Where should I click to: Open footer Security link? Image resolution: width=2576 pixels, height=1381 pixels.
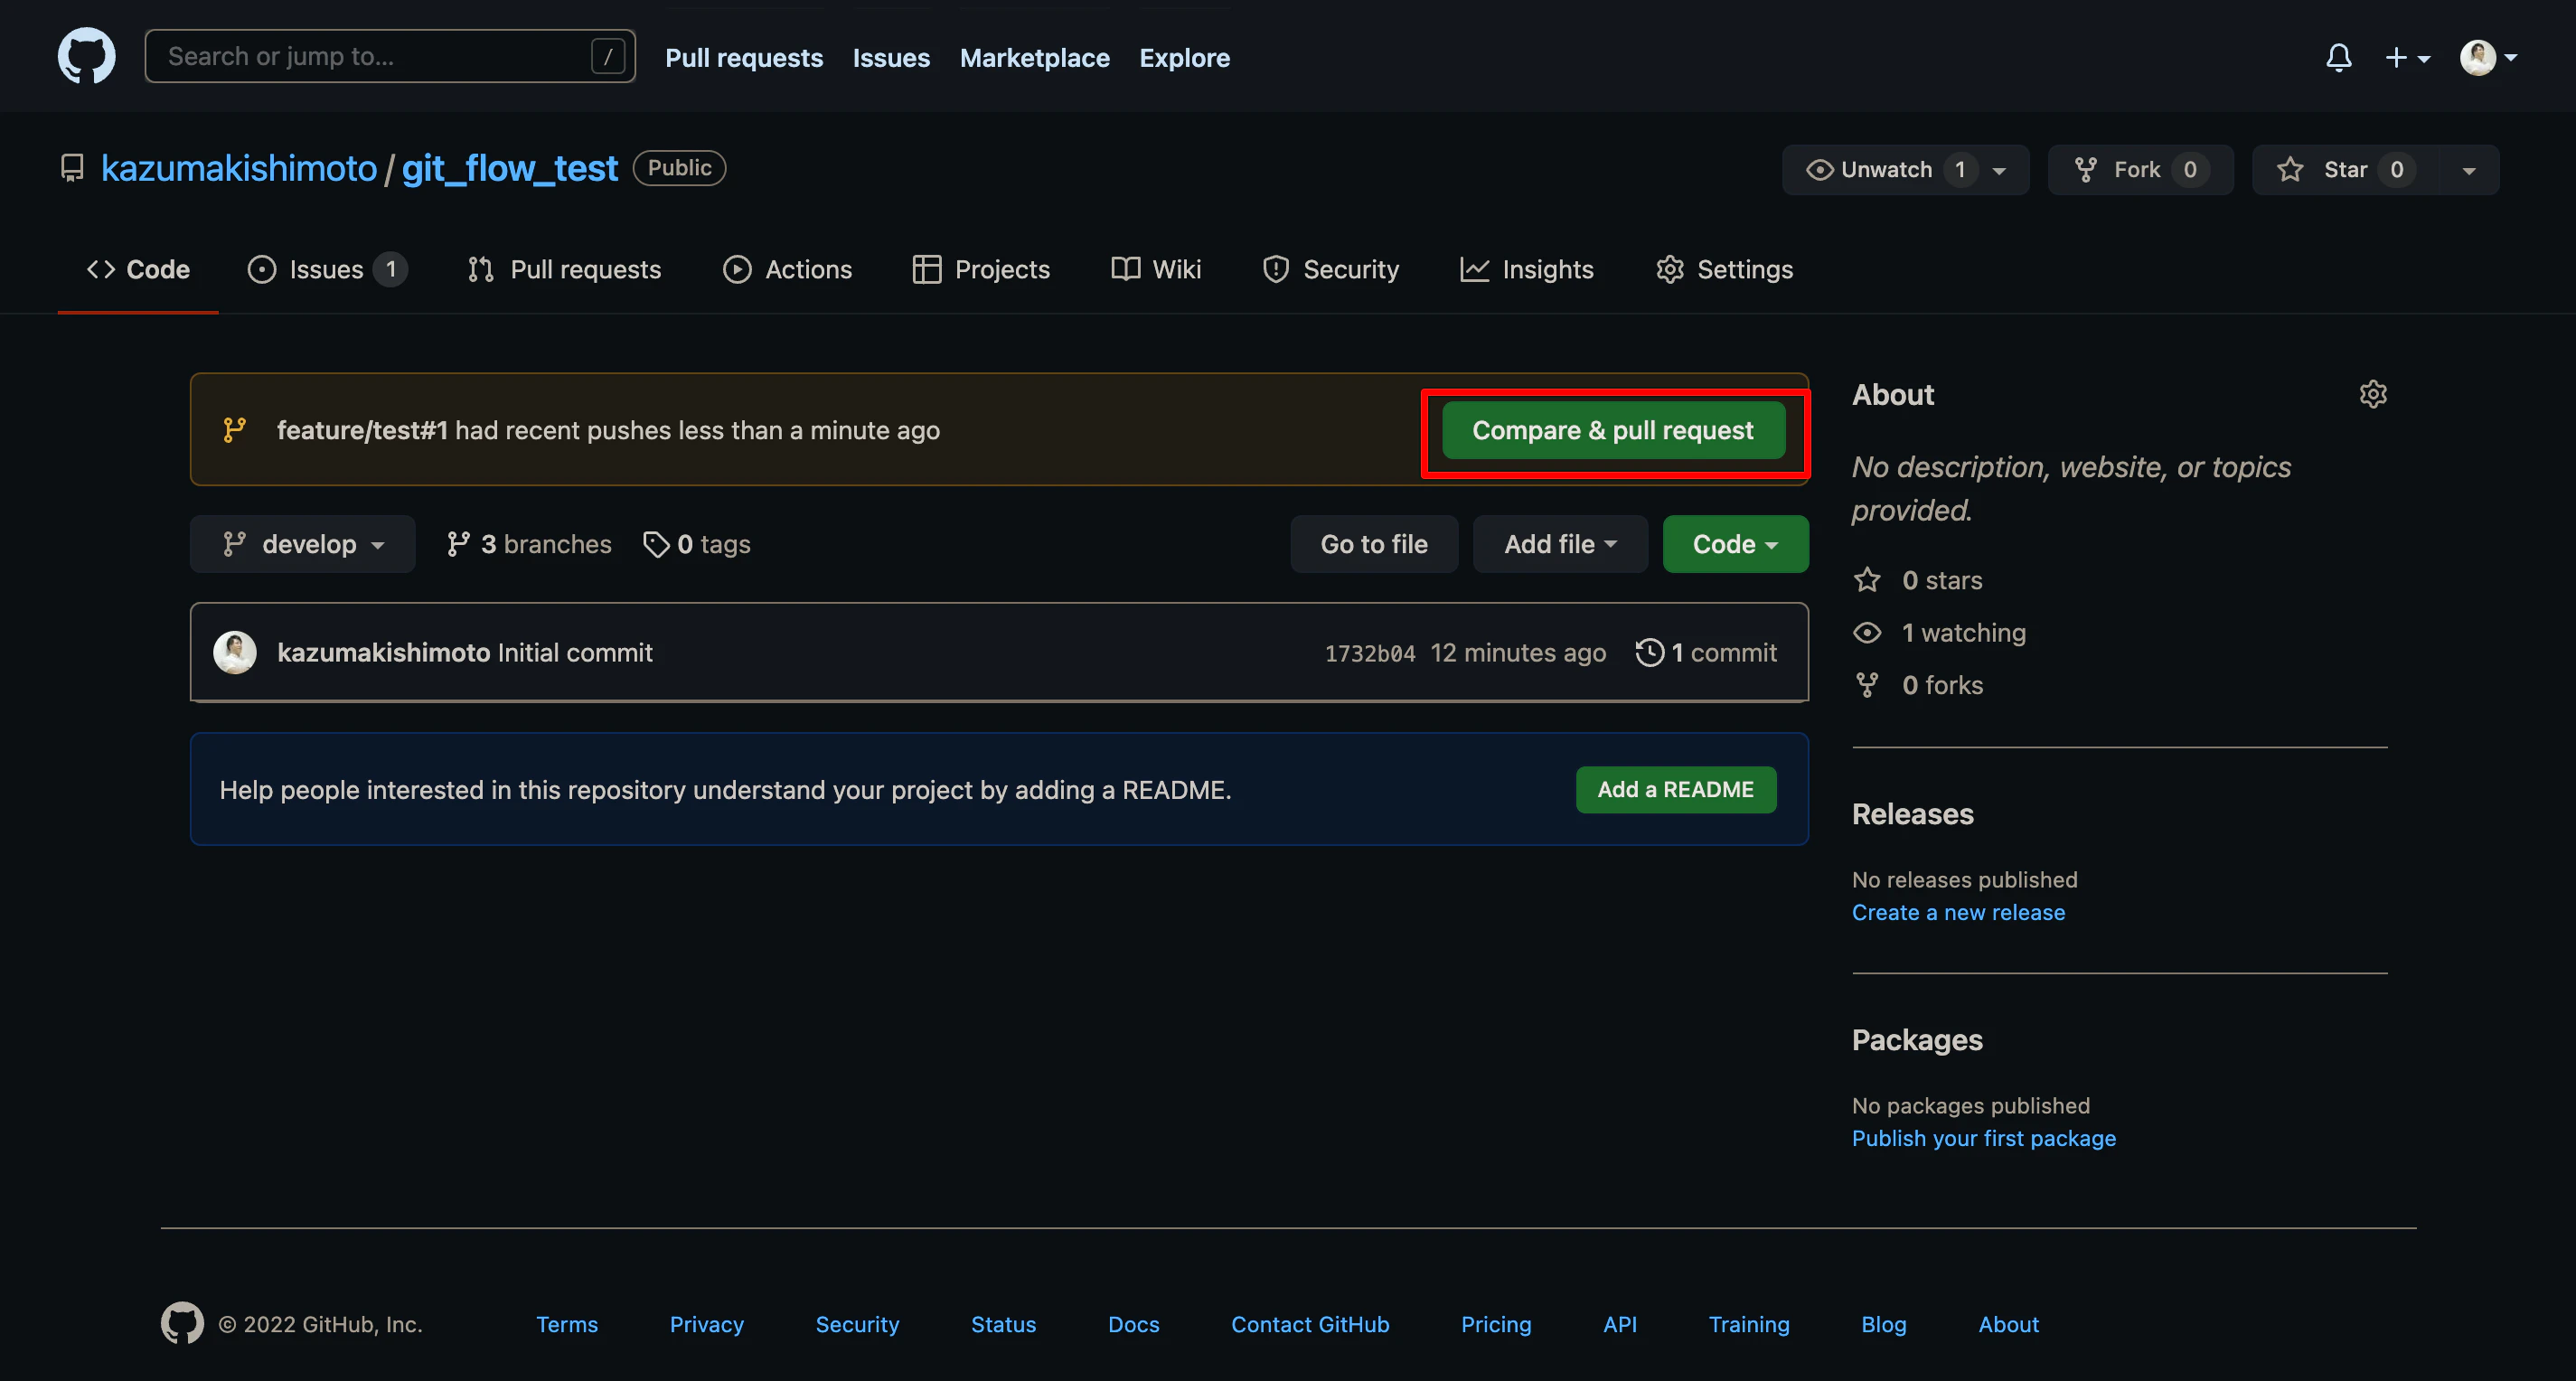point(857,1324)
